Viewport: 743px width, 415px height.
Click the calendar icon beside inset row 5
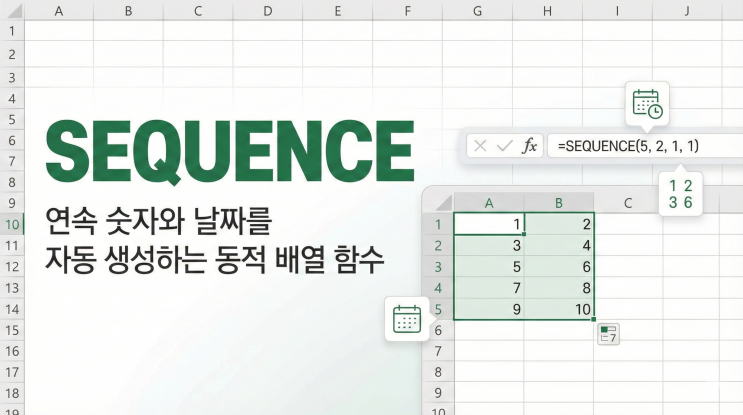(407, 319)
